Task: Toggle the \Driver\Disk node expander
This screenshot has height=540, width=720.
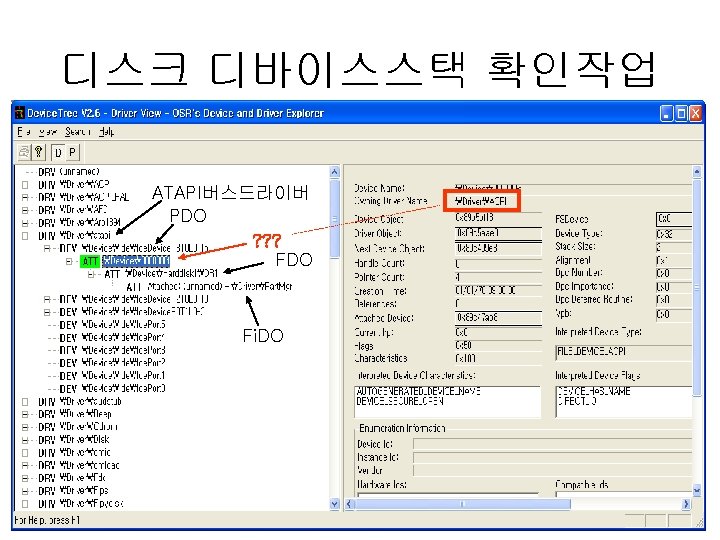Action: (25, 440)
